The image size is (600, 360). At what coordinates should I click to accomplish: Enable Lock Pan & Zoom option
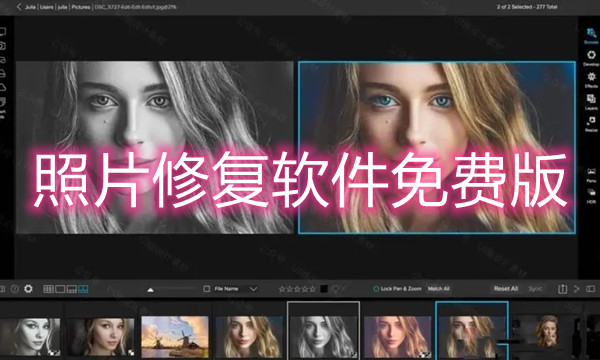click(397, 289)
